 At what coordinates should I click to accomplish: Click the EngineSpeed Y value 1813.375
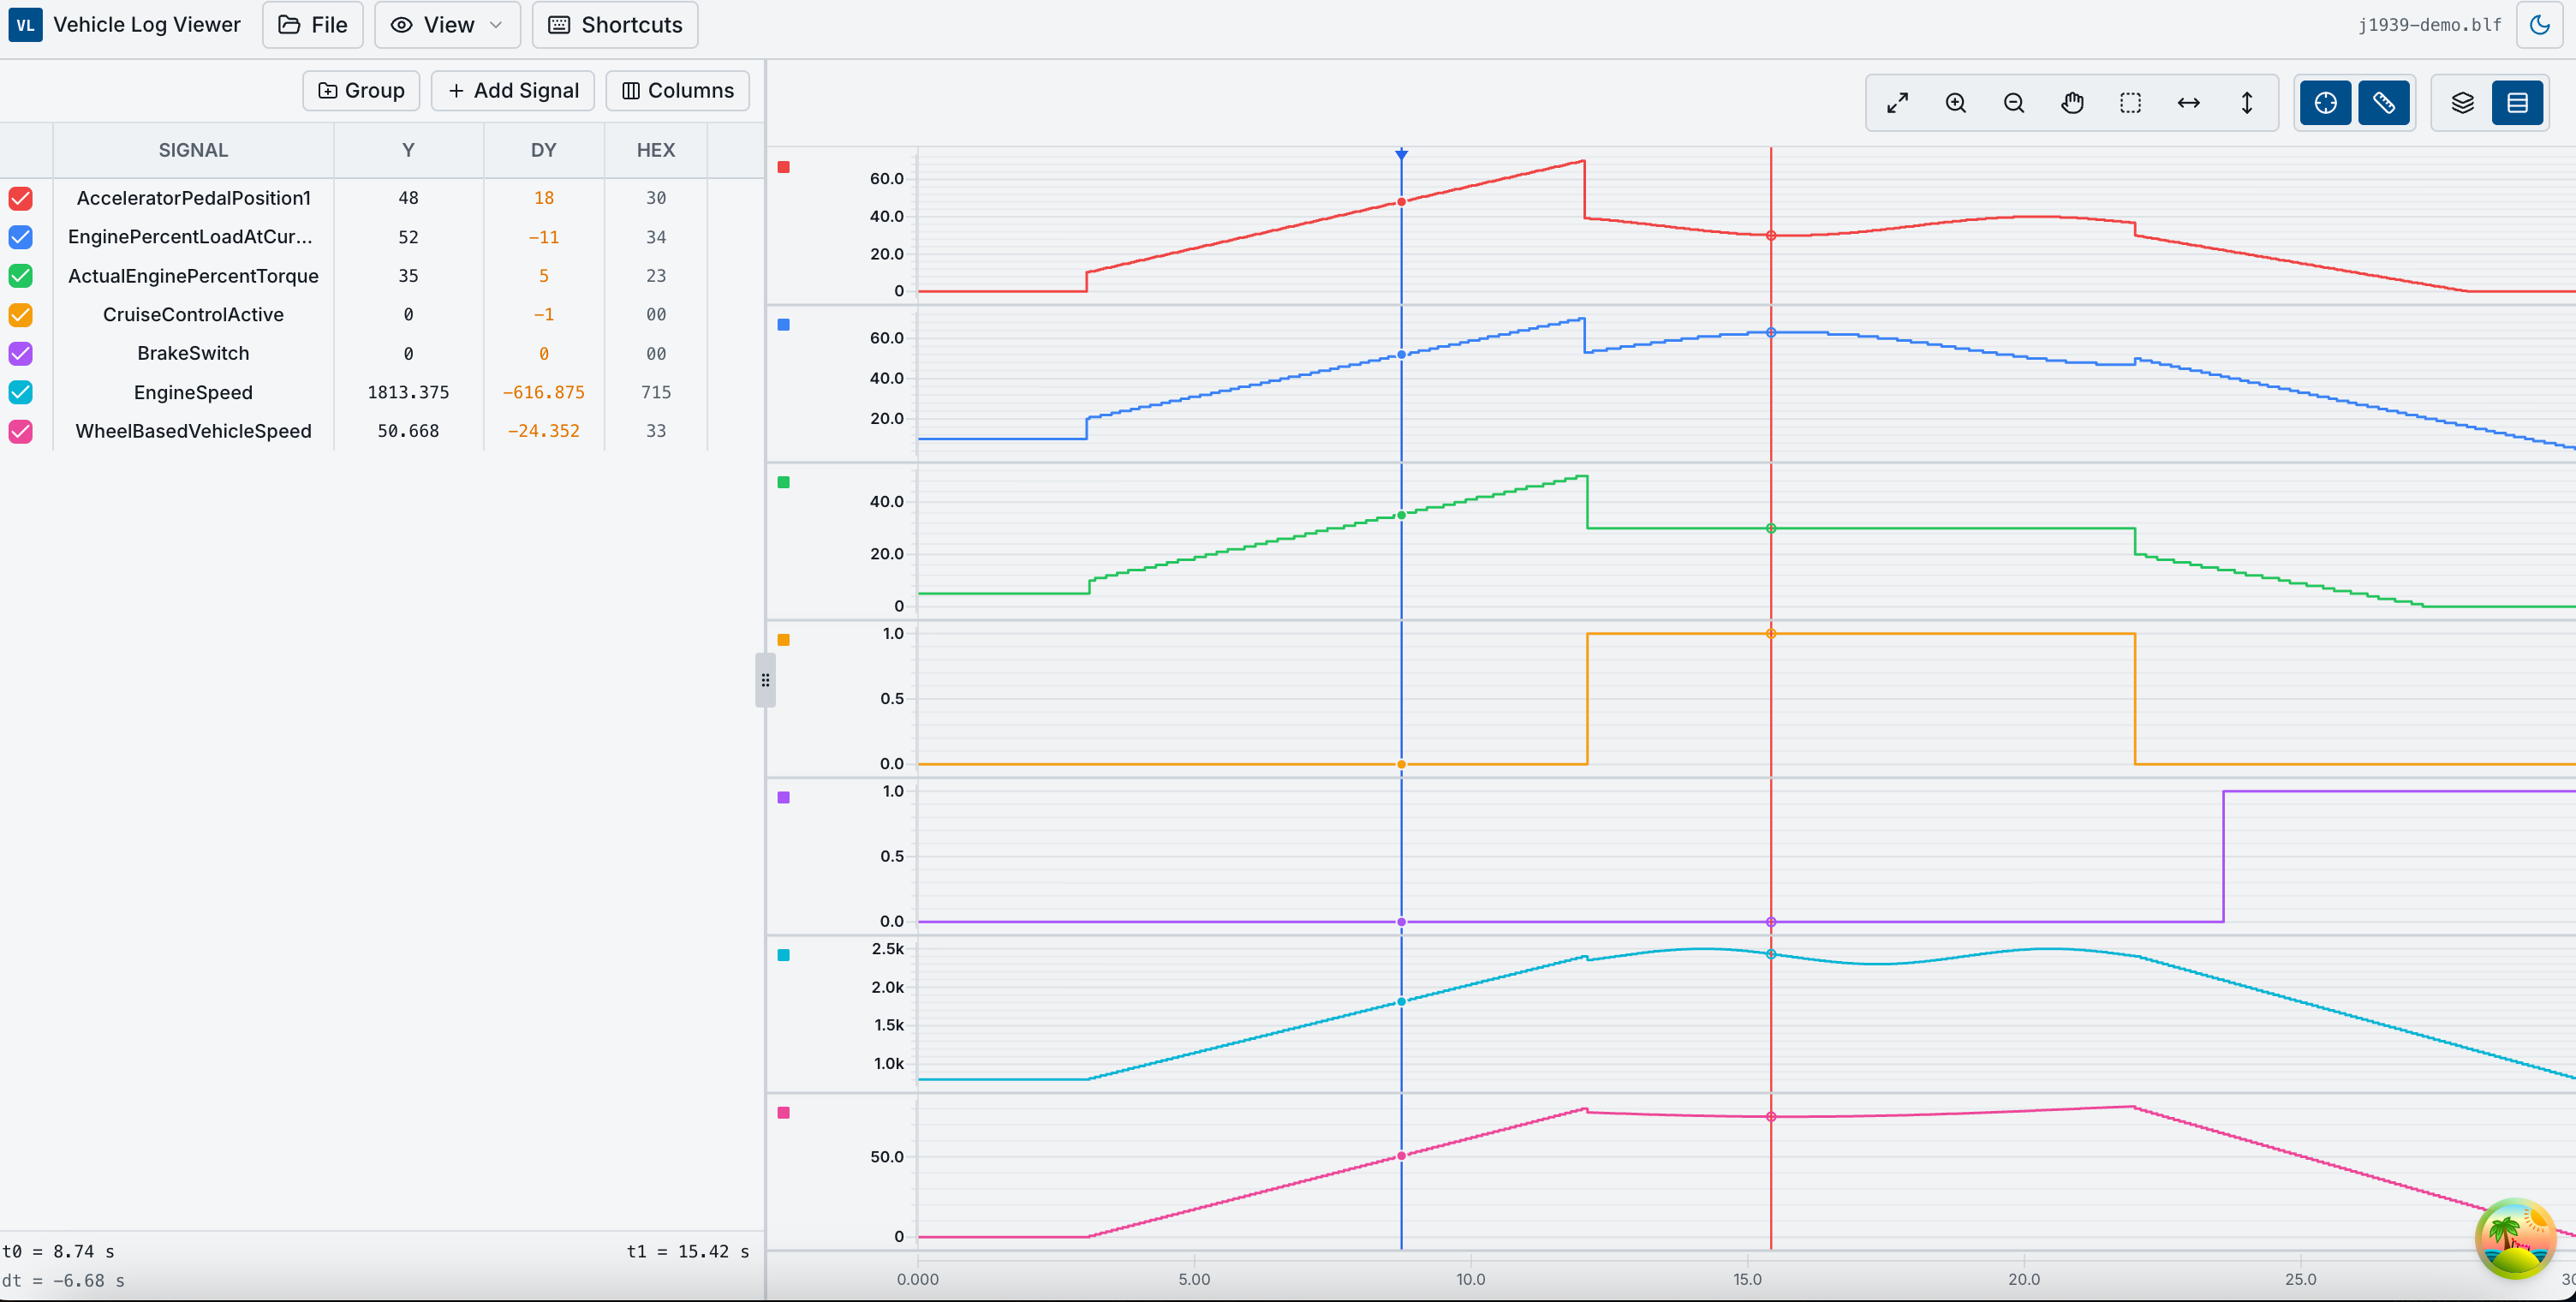coord(408,392)
